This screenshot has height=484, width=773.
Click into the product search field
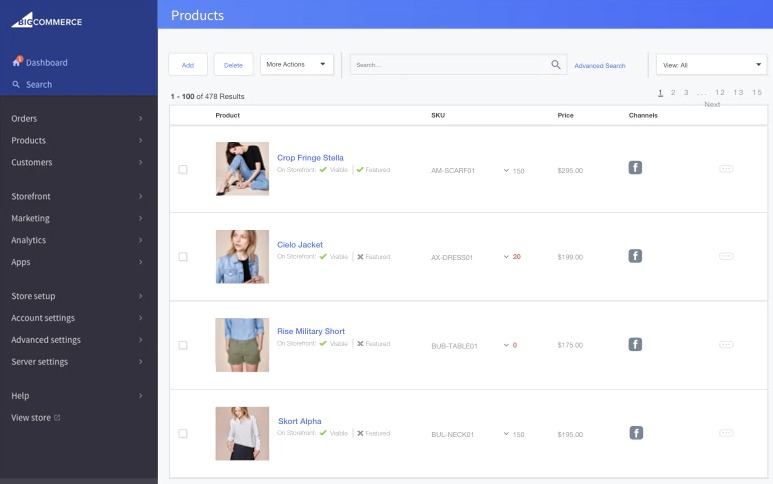point(448,65)
